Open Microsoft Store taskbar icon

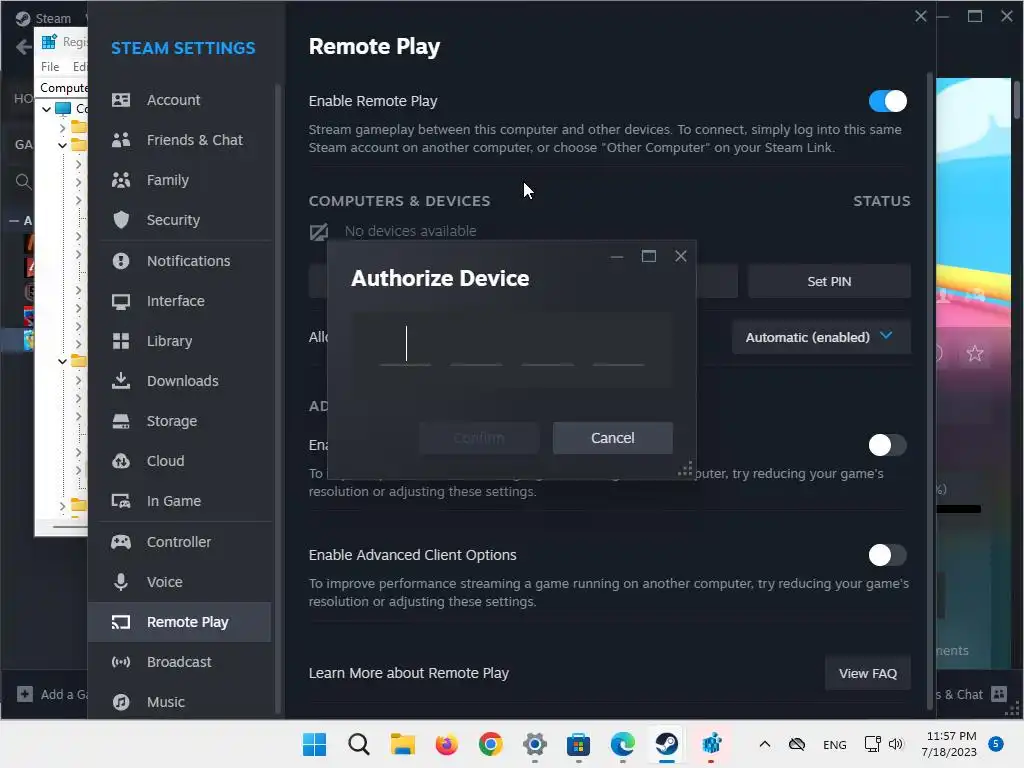[x=579, y=744]
